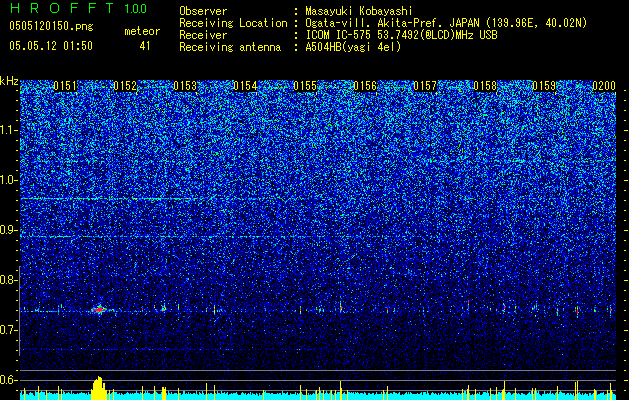Click the 0.9 frequency axis label
629x400 pixels.
coord(8,230)
